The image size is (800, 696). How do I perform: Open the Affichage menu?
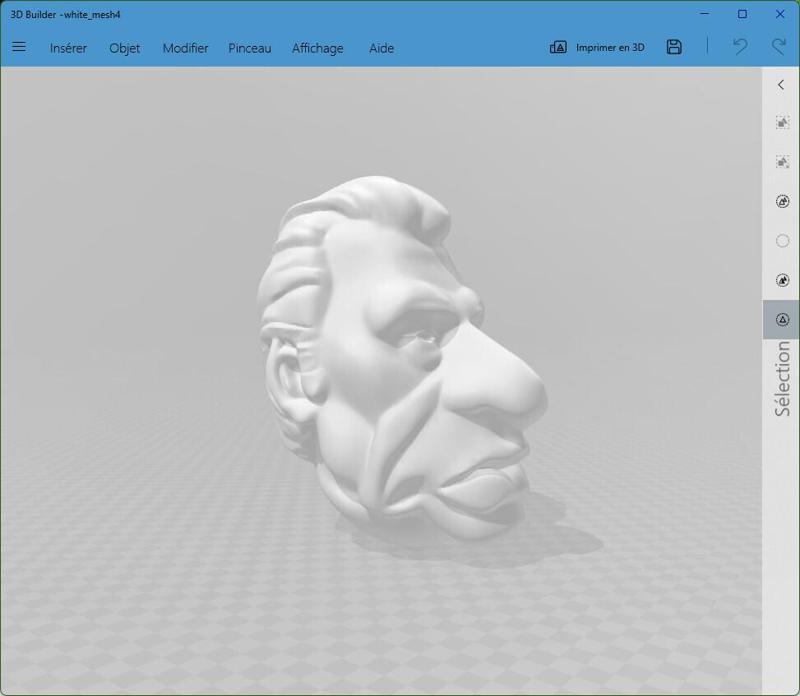pyautogui.click(x=317, y=48)
